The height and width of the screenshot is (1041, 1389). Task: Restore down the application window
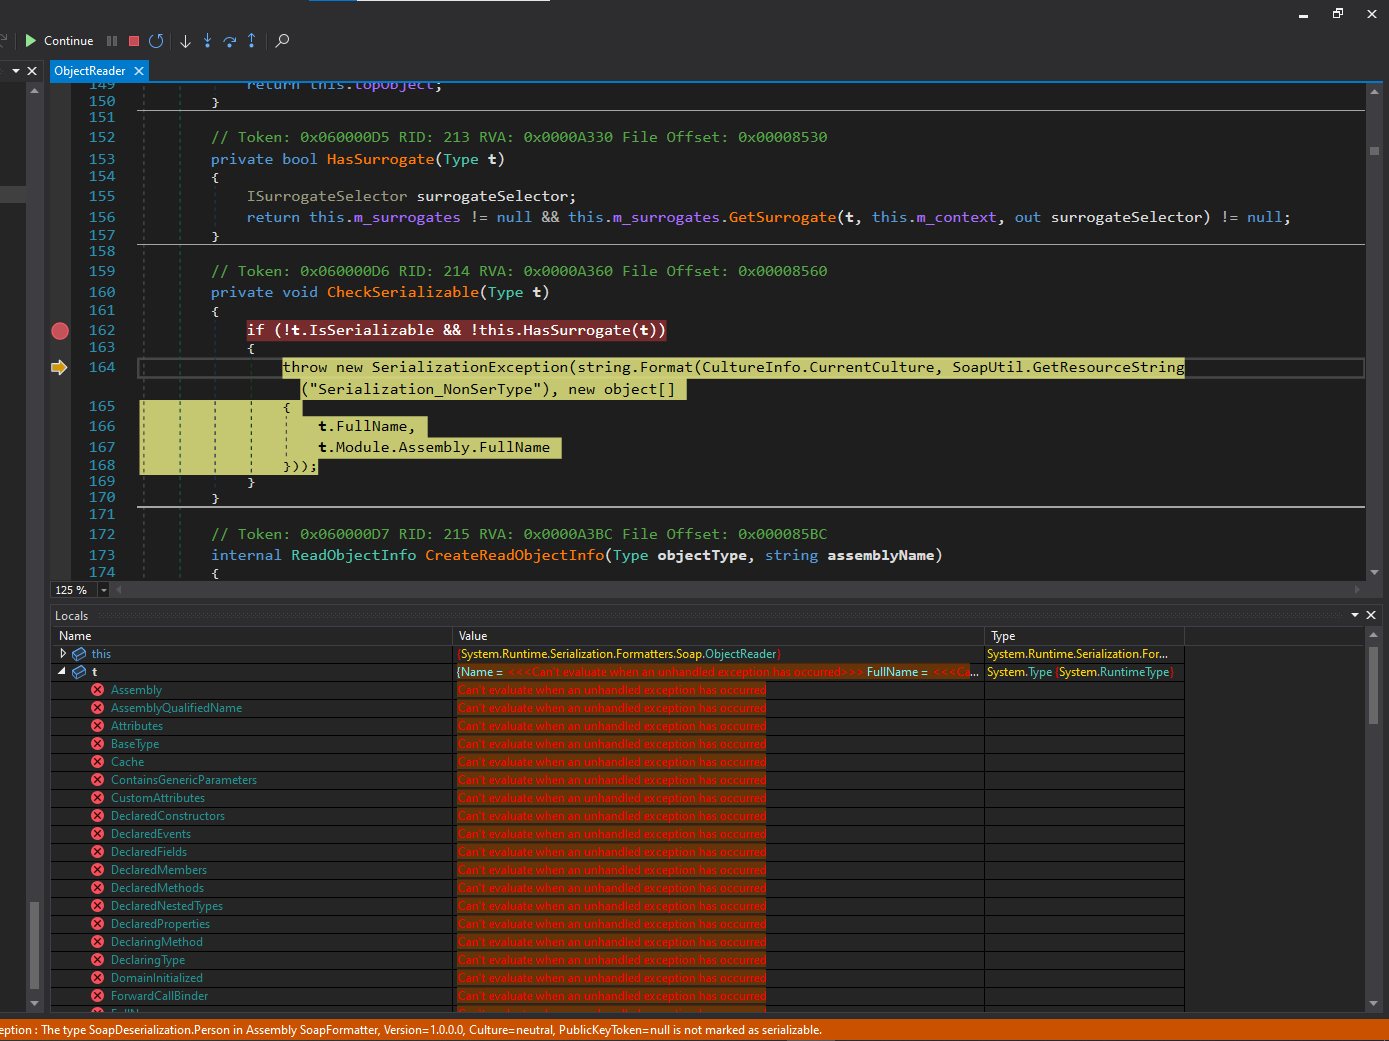click(1338, 14)
